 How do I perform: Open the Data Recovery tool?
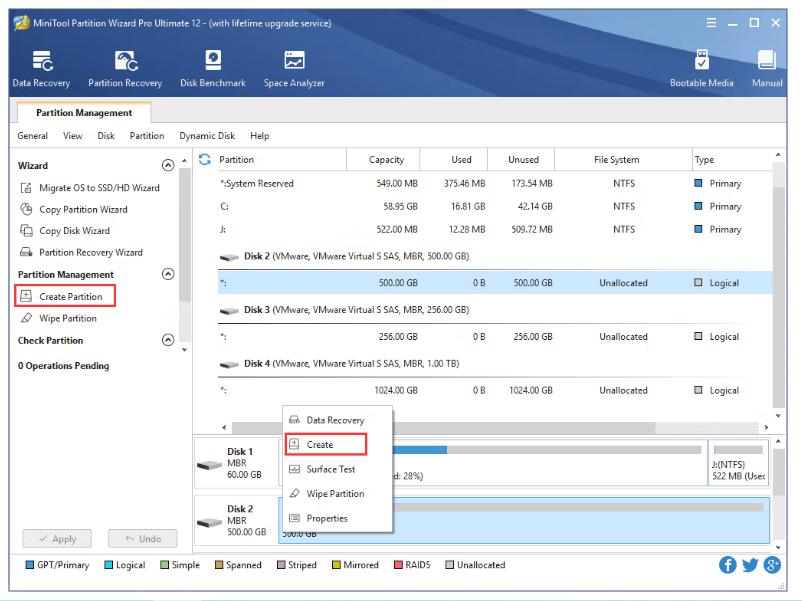pos(39,68)
